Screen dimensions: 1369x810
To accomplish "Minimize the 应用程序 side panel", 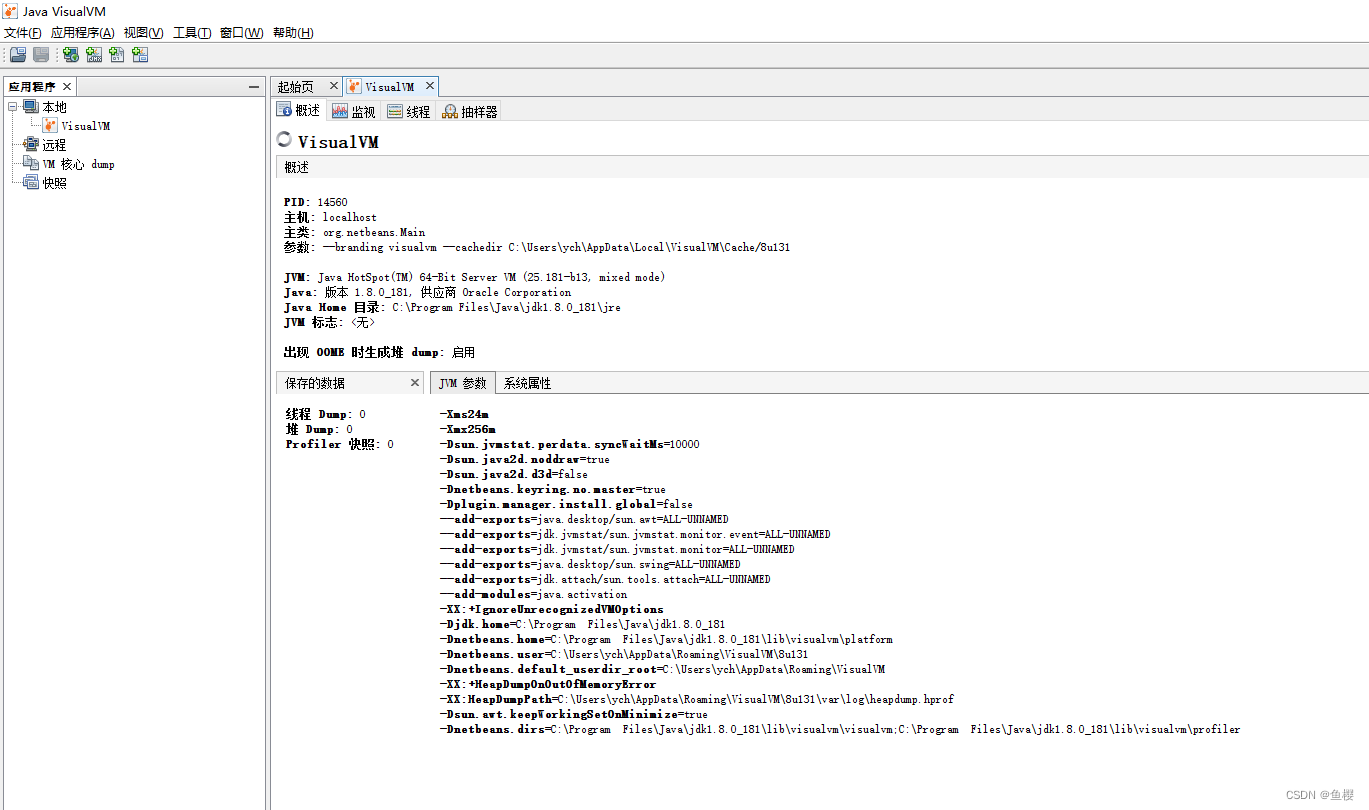I will [254, 87].
